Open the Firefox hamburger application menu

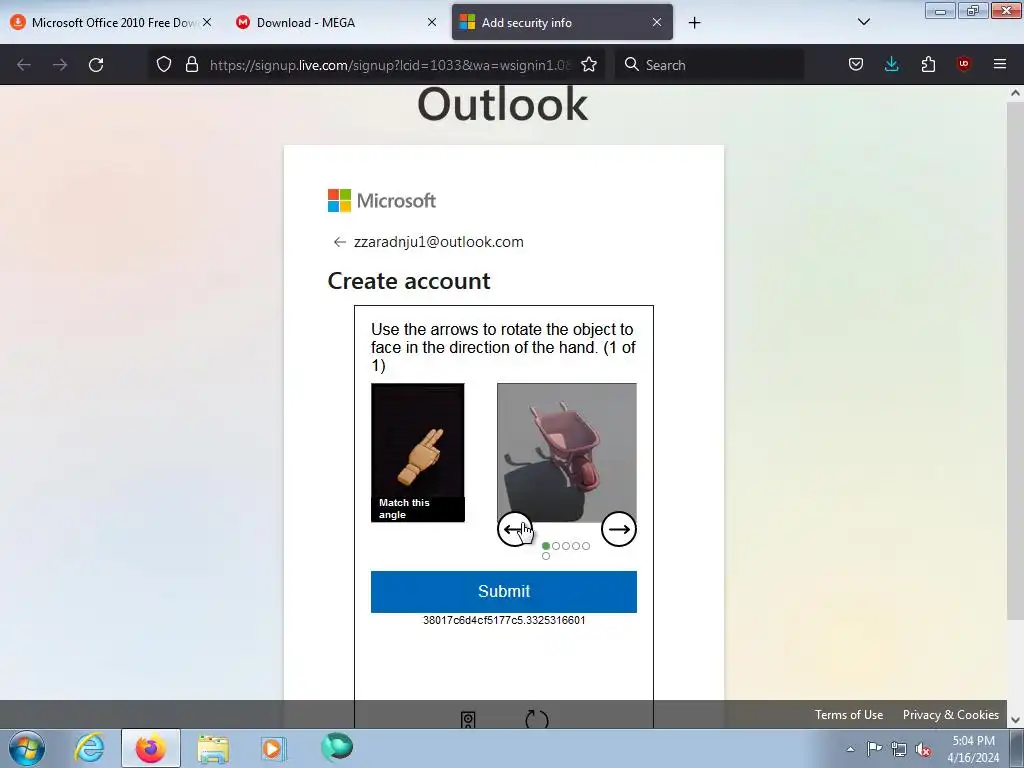[1000, 64]
